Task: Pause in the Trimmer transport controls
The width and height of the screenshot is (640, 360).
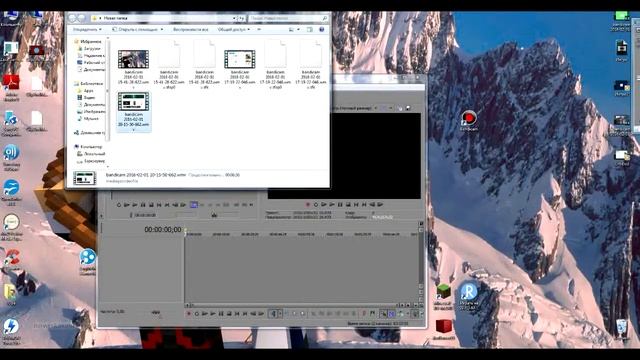Action: tap(143, 204)
